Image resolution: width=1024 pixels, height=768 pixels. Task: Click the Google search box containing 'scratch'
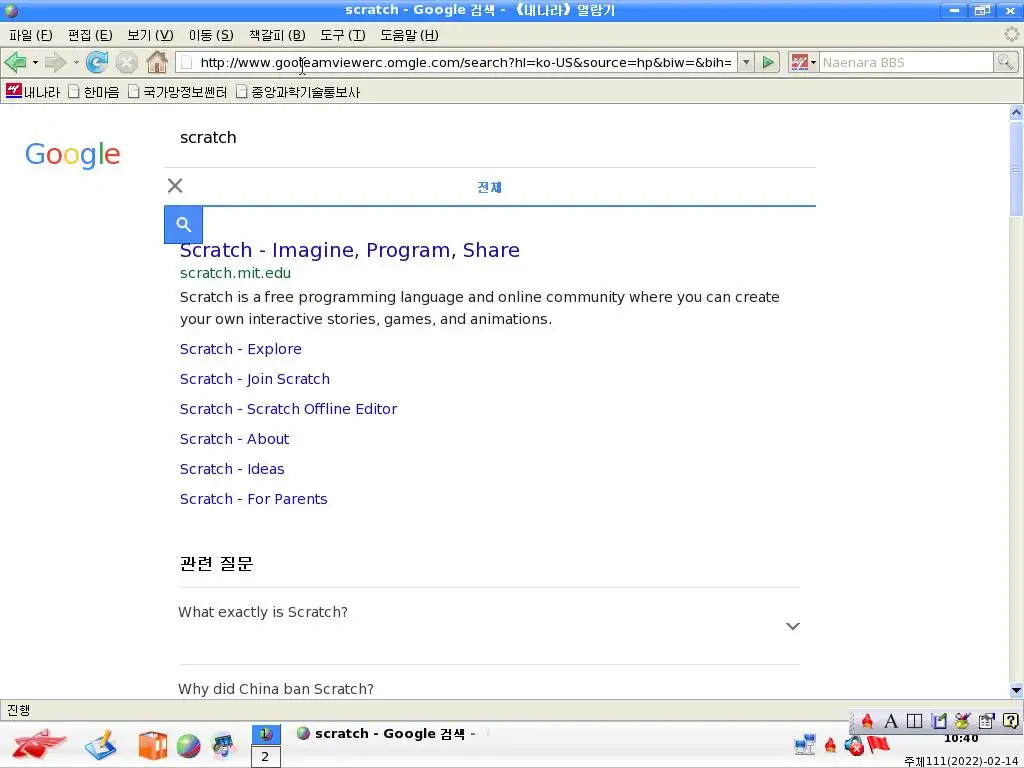(490, 138)
